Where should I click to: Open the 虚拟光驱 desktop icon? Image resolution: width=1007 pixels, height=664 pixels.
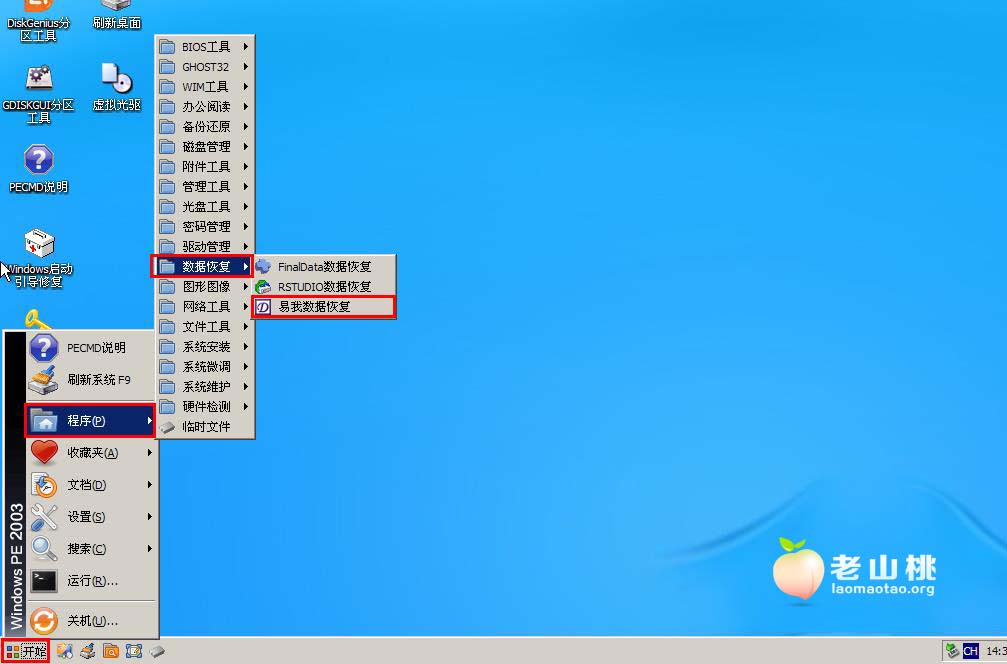(116, 87)
